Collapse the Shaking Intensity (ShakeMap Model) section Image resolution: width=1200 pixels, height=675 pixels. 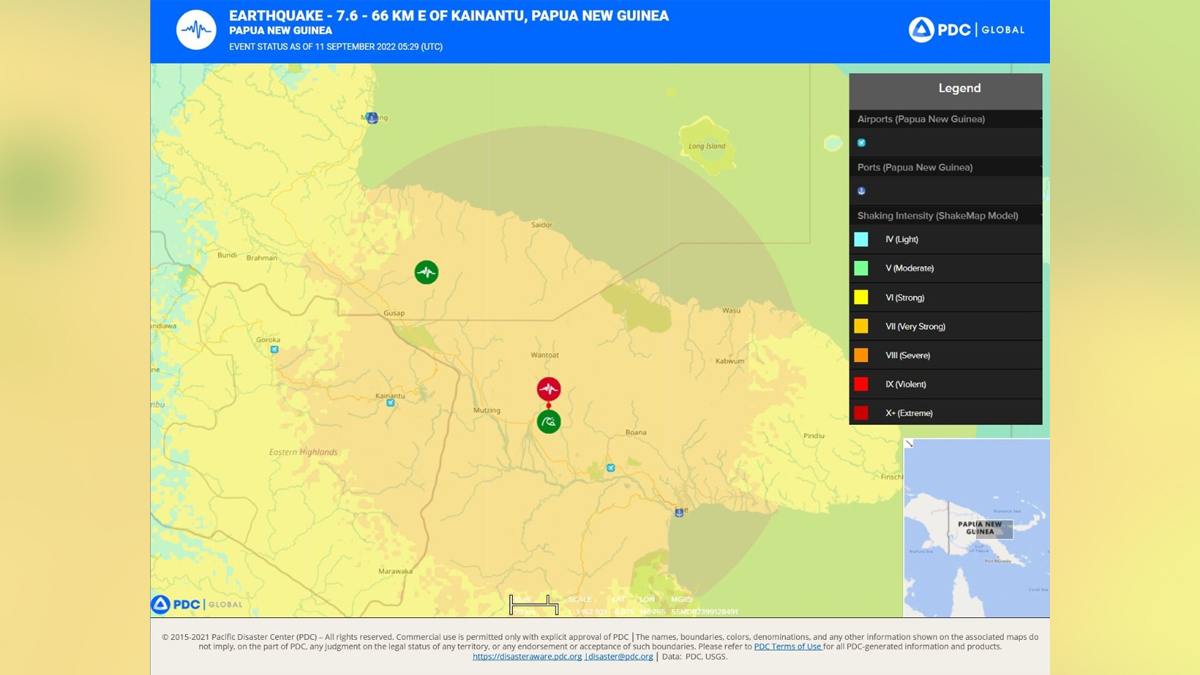point(945,216)
